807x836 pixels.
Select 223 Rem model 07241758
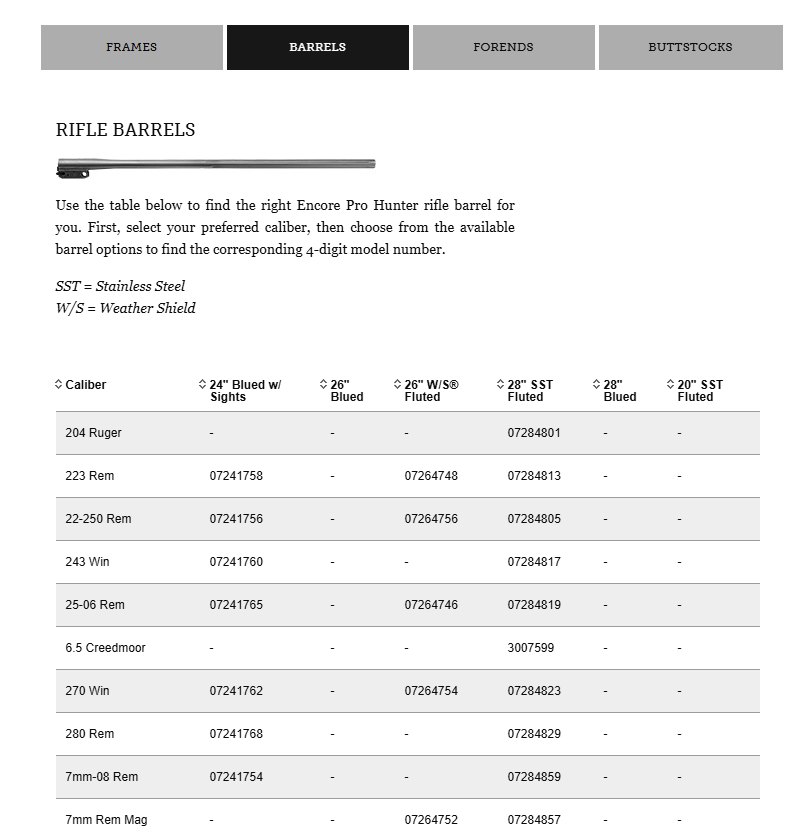click(236, 476)
